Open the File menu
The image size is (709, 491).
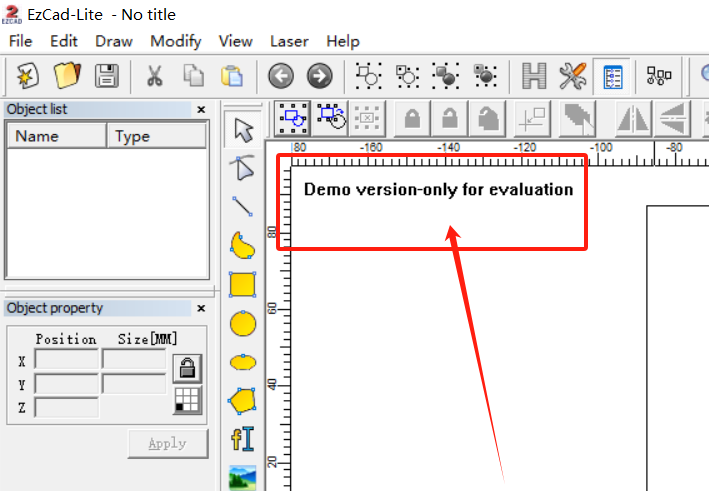pos(20,41)
